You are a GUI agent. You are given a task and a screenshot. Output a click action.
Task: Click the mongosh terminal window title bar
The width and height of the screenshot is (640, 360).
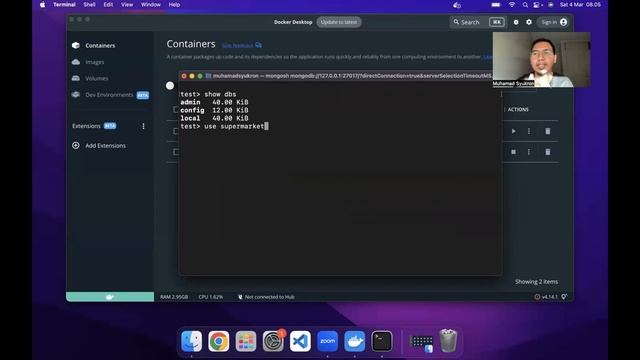pyautogui.click(x=340, y=76)
